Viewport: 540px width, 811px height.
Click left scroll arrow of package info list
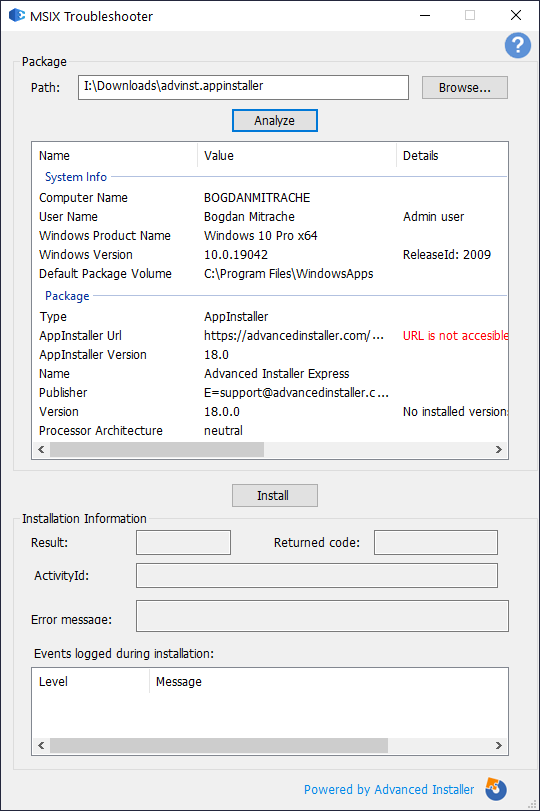pos(41,449)
